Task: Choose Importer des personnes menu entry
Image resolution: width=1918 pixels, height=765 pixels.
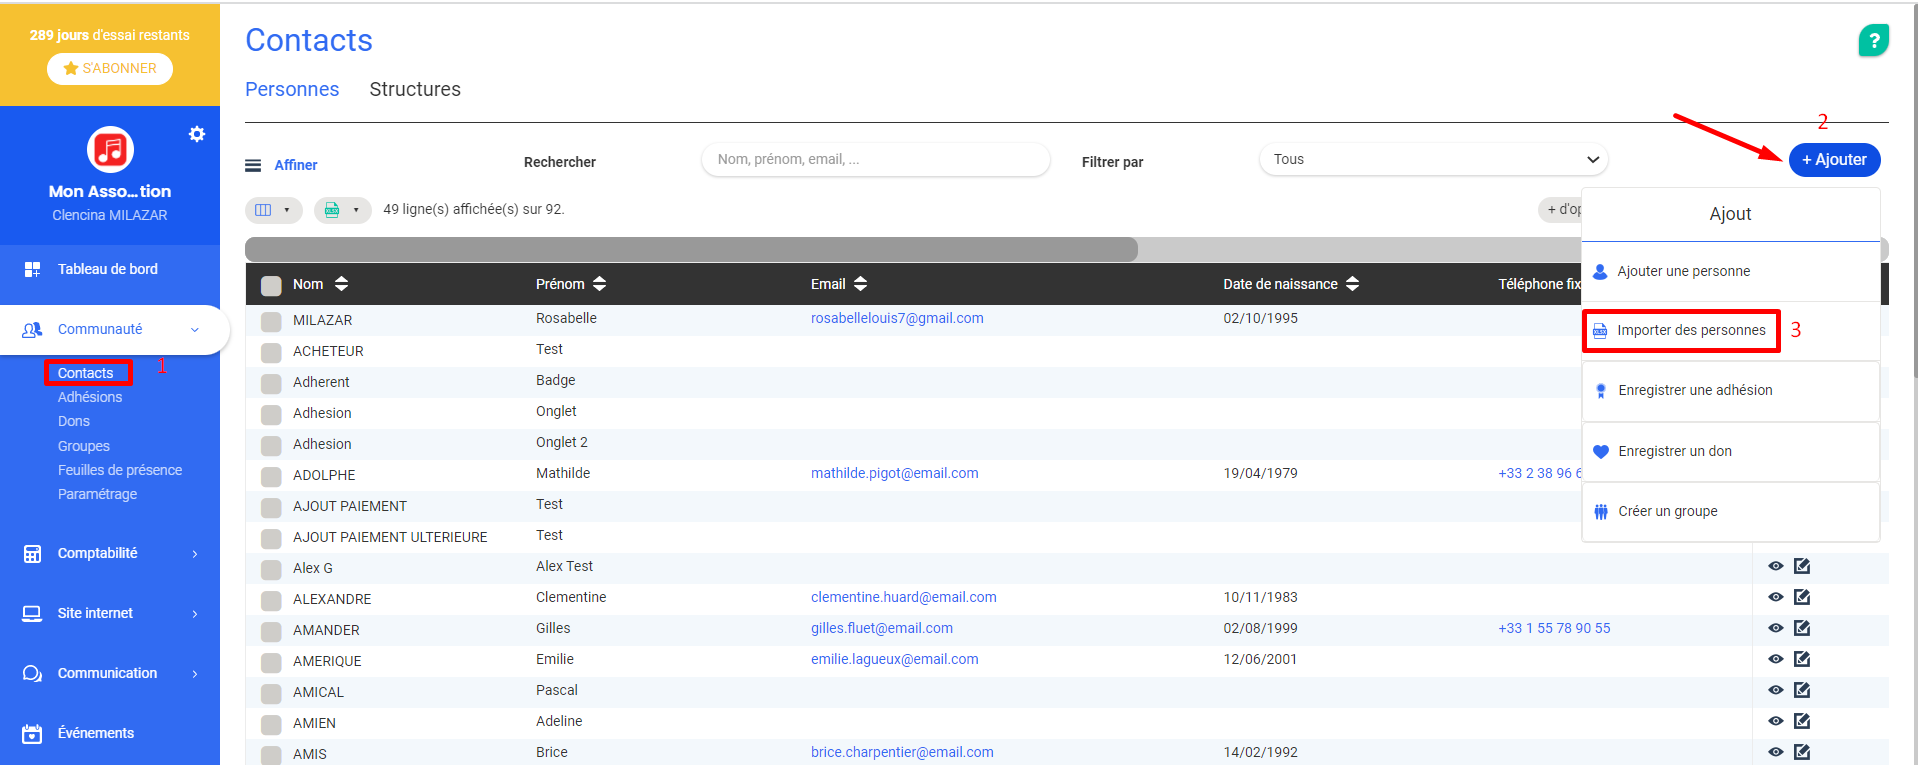Action: pos(1681,330)
